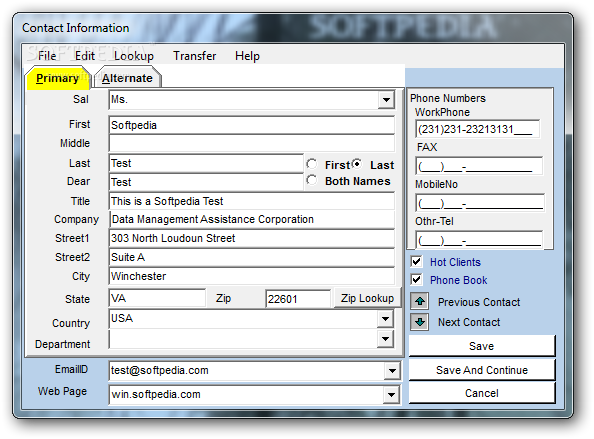This screenshot has width=594, height=439.
Task: Click Save And Continue button
Action: (x=482, y=370)
